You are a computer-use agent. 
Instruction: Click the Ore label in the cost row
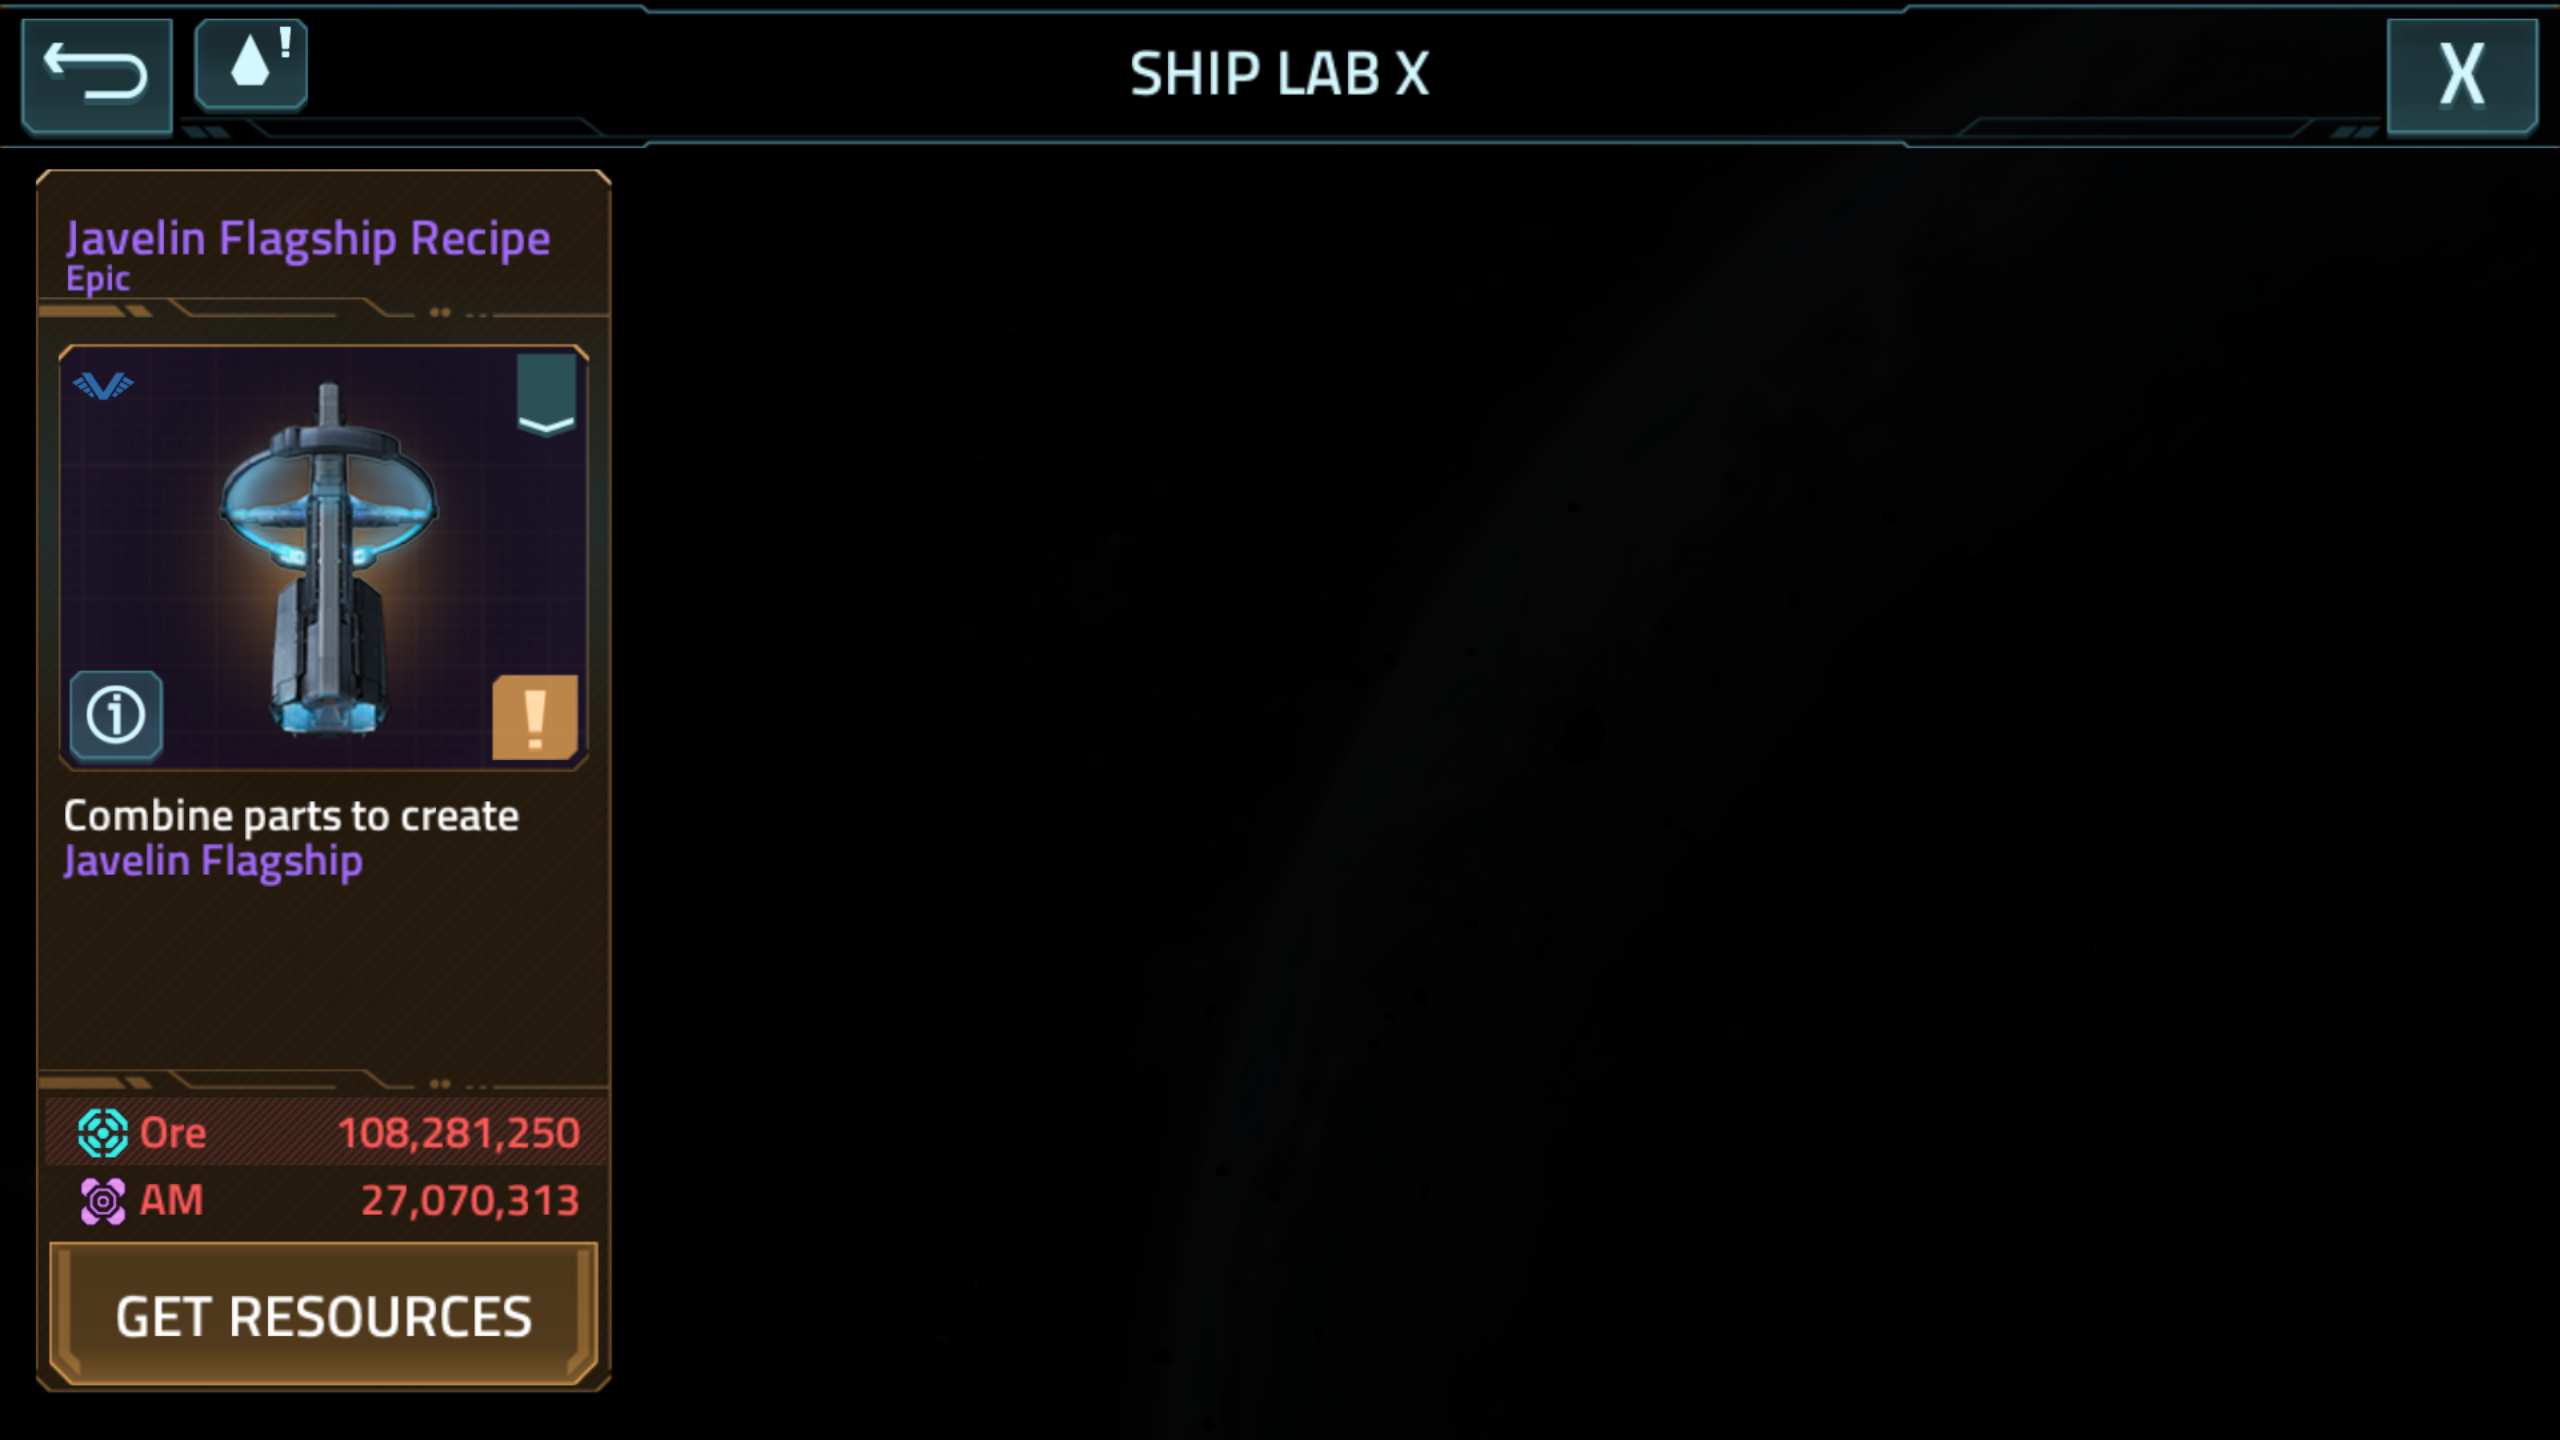(x=173, y=1133)
